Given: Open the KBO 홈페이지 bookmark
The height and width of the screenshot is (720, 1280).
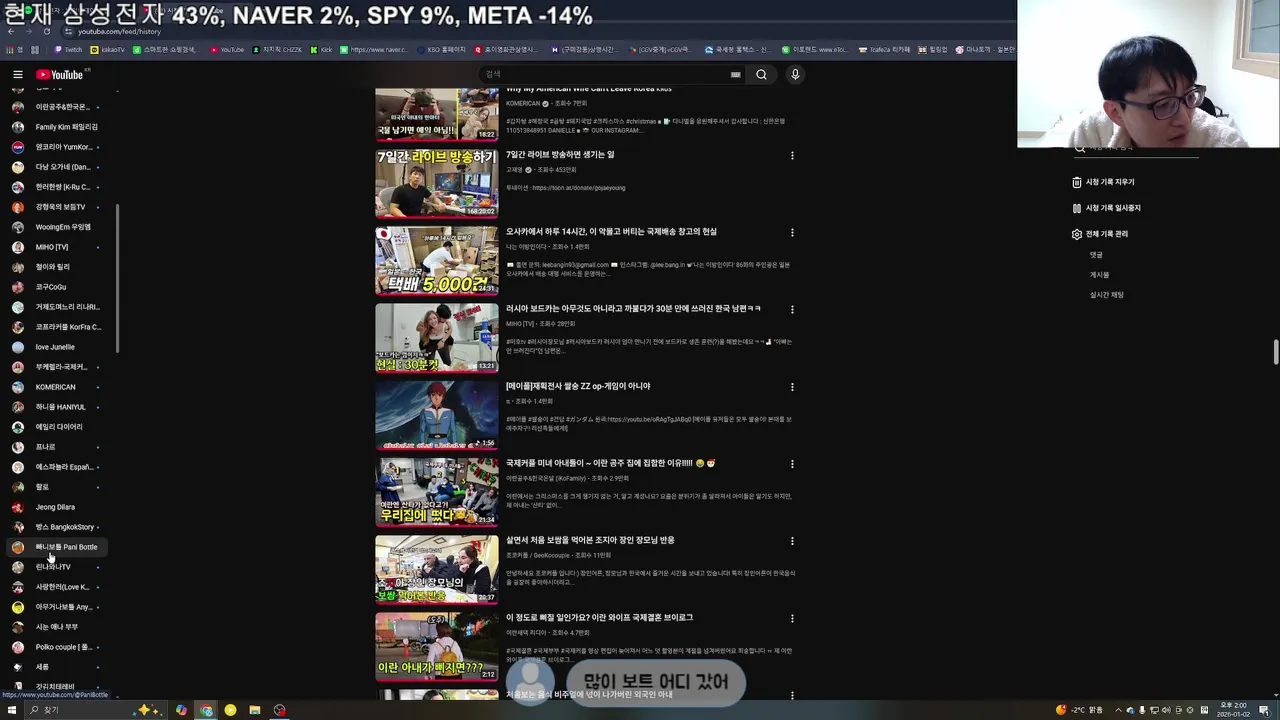Looking at the screenshot, I should [441, 49].
